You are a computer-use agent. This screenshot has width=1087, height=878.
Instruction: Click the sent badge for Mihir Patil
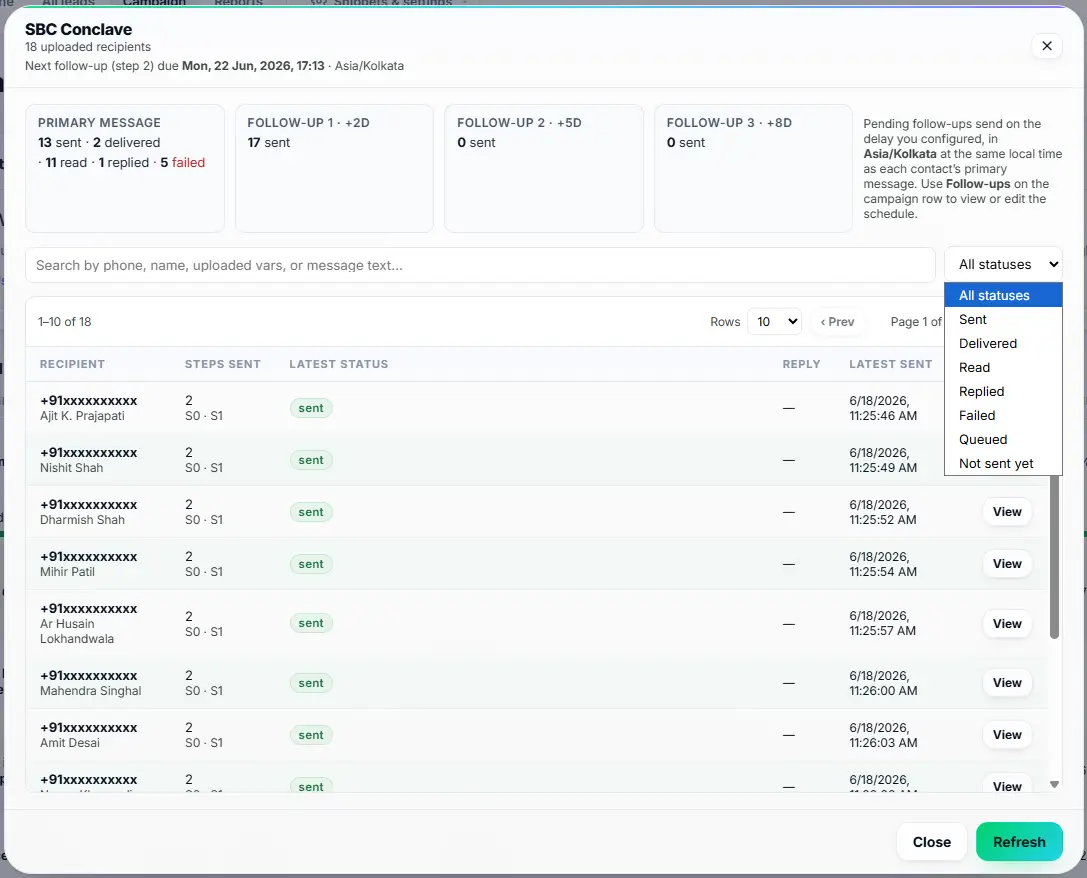pos(311,564)
